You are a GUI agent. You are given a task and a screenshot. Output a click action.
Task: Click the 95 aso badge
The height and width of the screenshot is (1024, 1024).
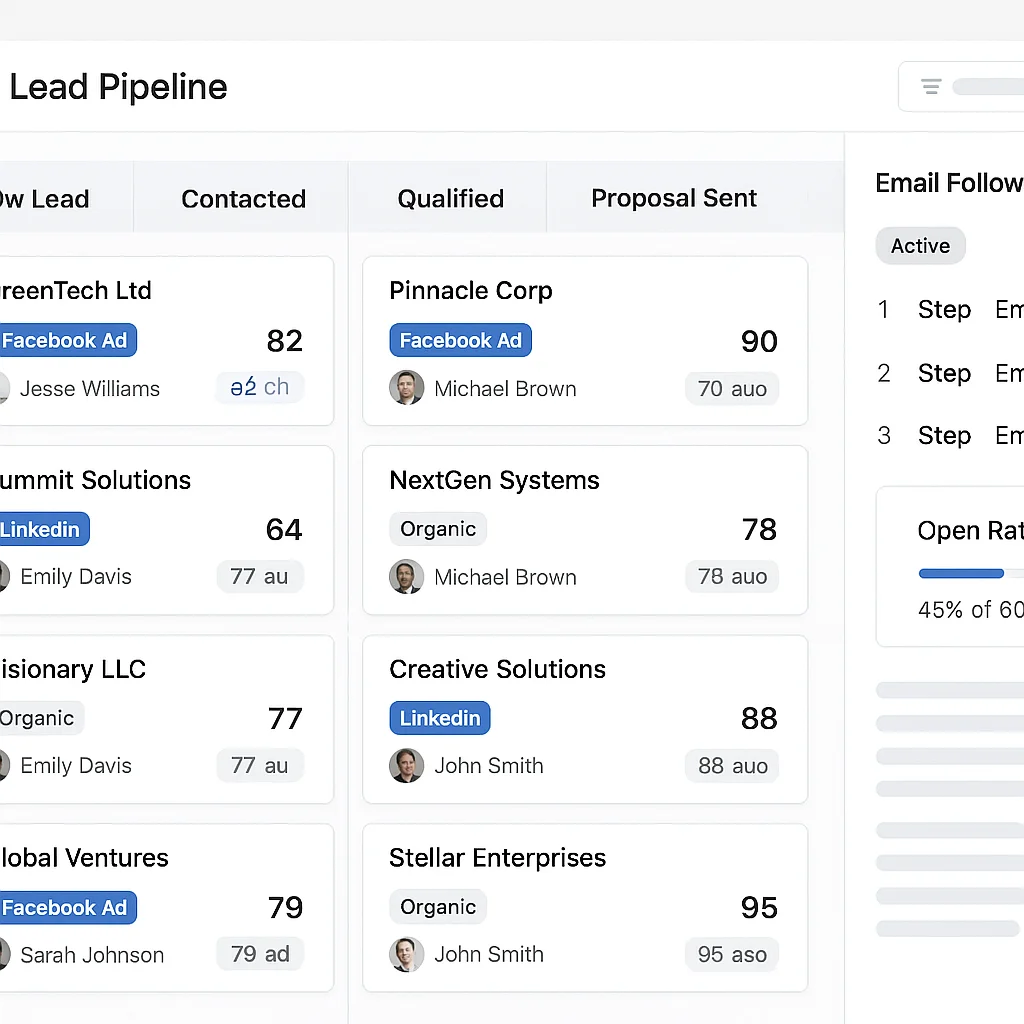731,954
